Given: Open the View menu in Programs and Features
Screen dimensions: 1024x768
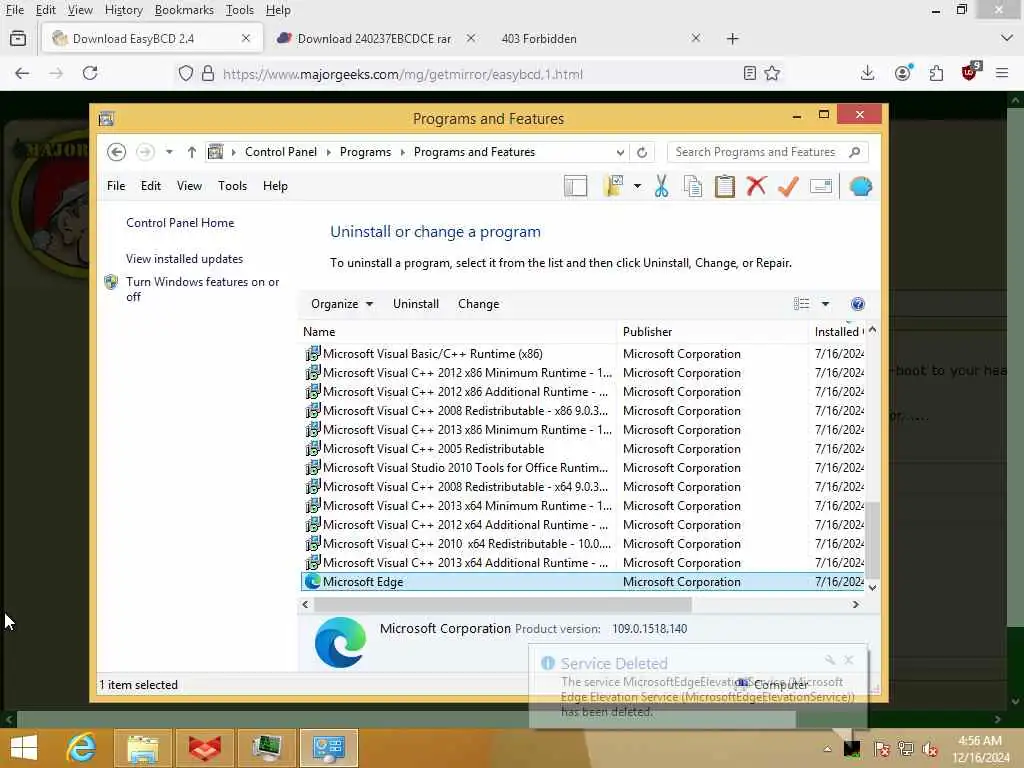Looking at the screenshot, I should point(189,186).
